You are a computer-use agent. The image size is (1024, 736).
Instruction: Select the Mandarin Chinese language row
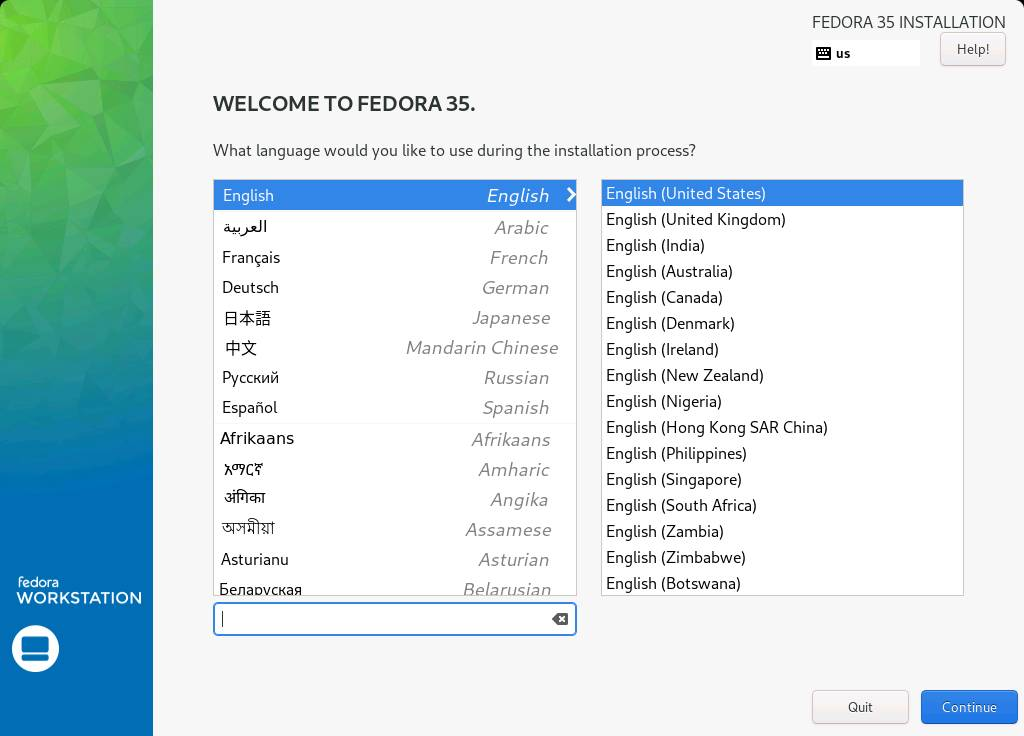click(394, 347)
